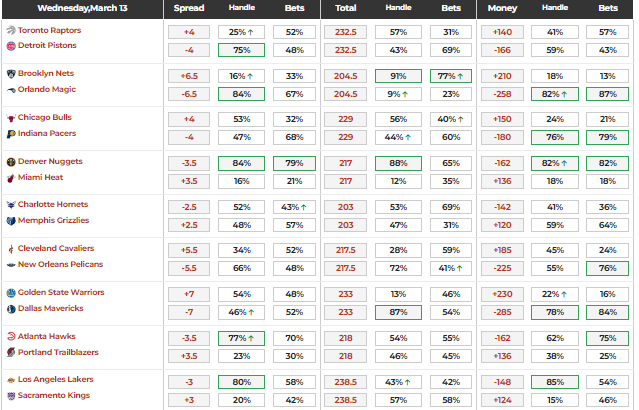Click the Cleveland Cavaliers logo
639x410 pixels.
11,249
